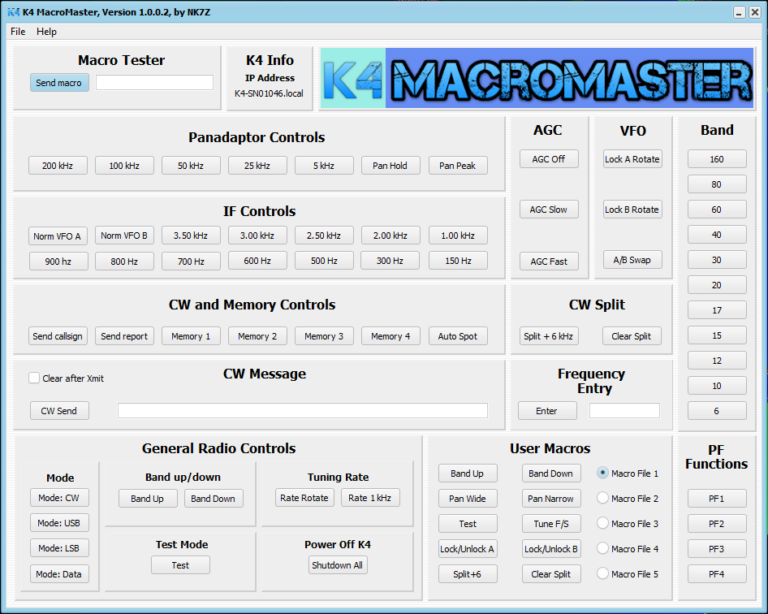Set mode to Data
Image resolution: width=768 pixels, height=614 pixels.
[59, 574]
